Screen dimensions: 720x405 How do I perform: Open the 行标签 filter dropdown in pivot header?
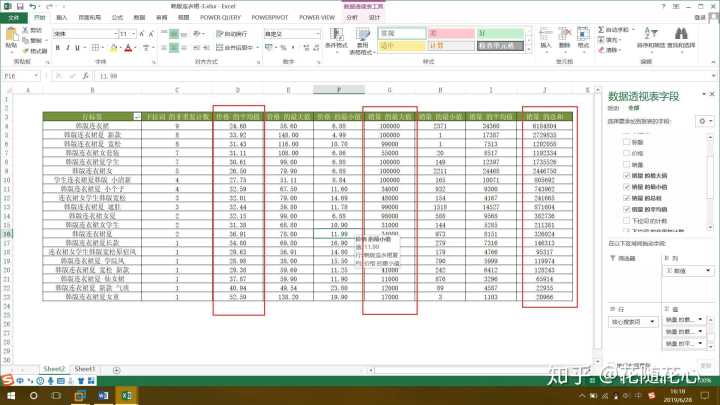(x=137, y=117)
